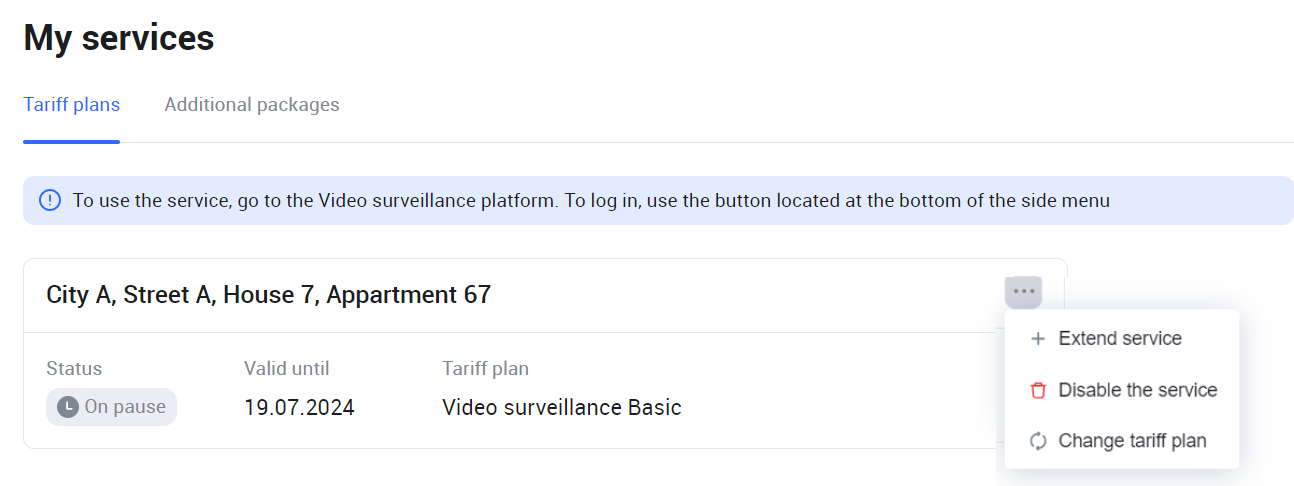This screenshot has width=1294, height=486.
Task: Click the My services page heading
Action: click(x=119, y=38)
